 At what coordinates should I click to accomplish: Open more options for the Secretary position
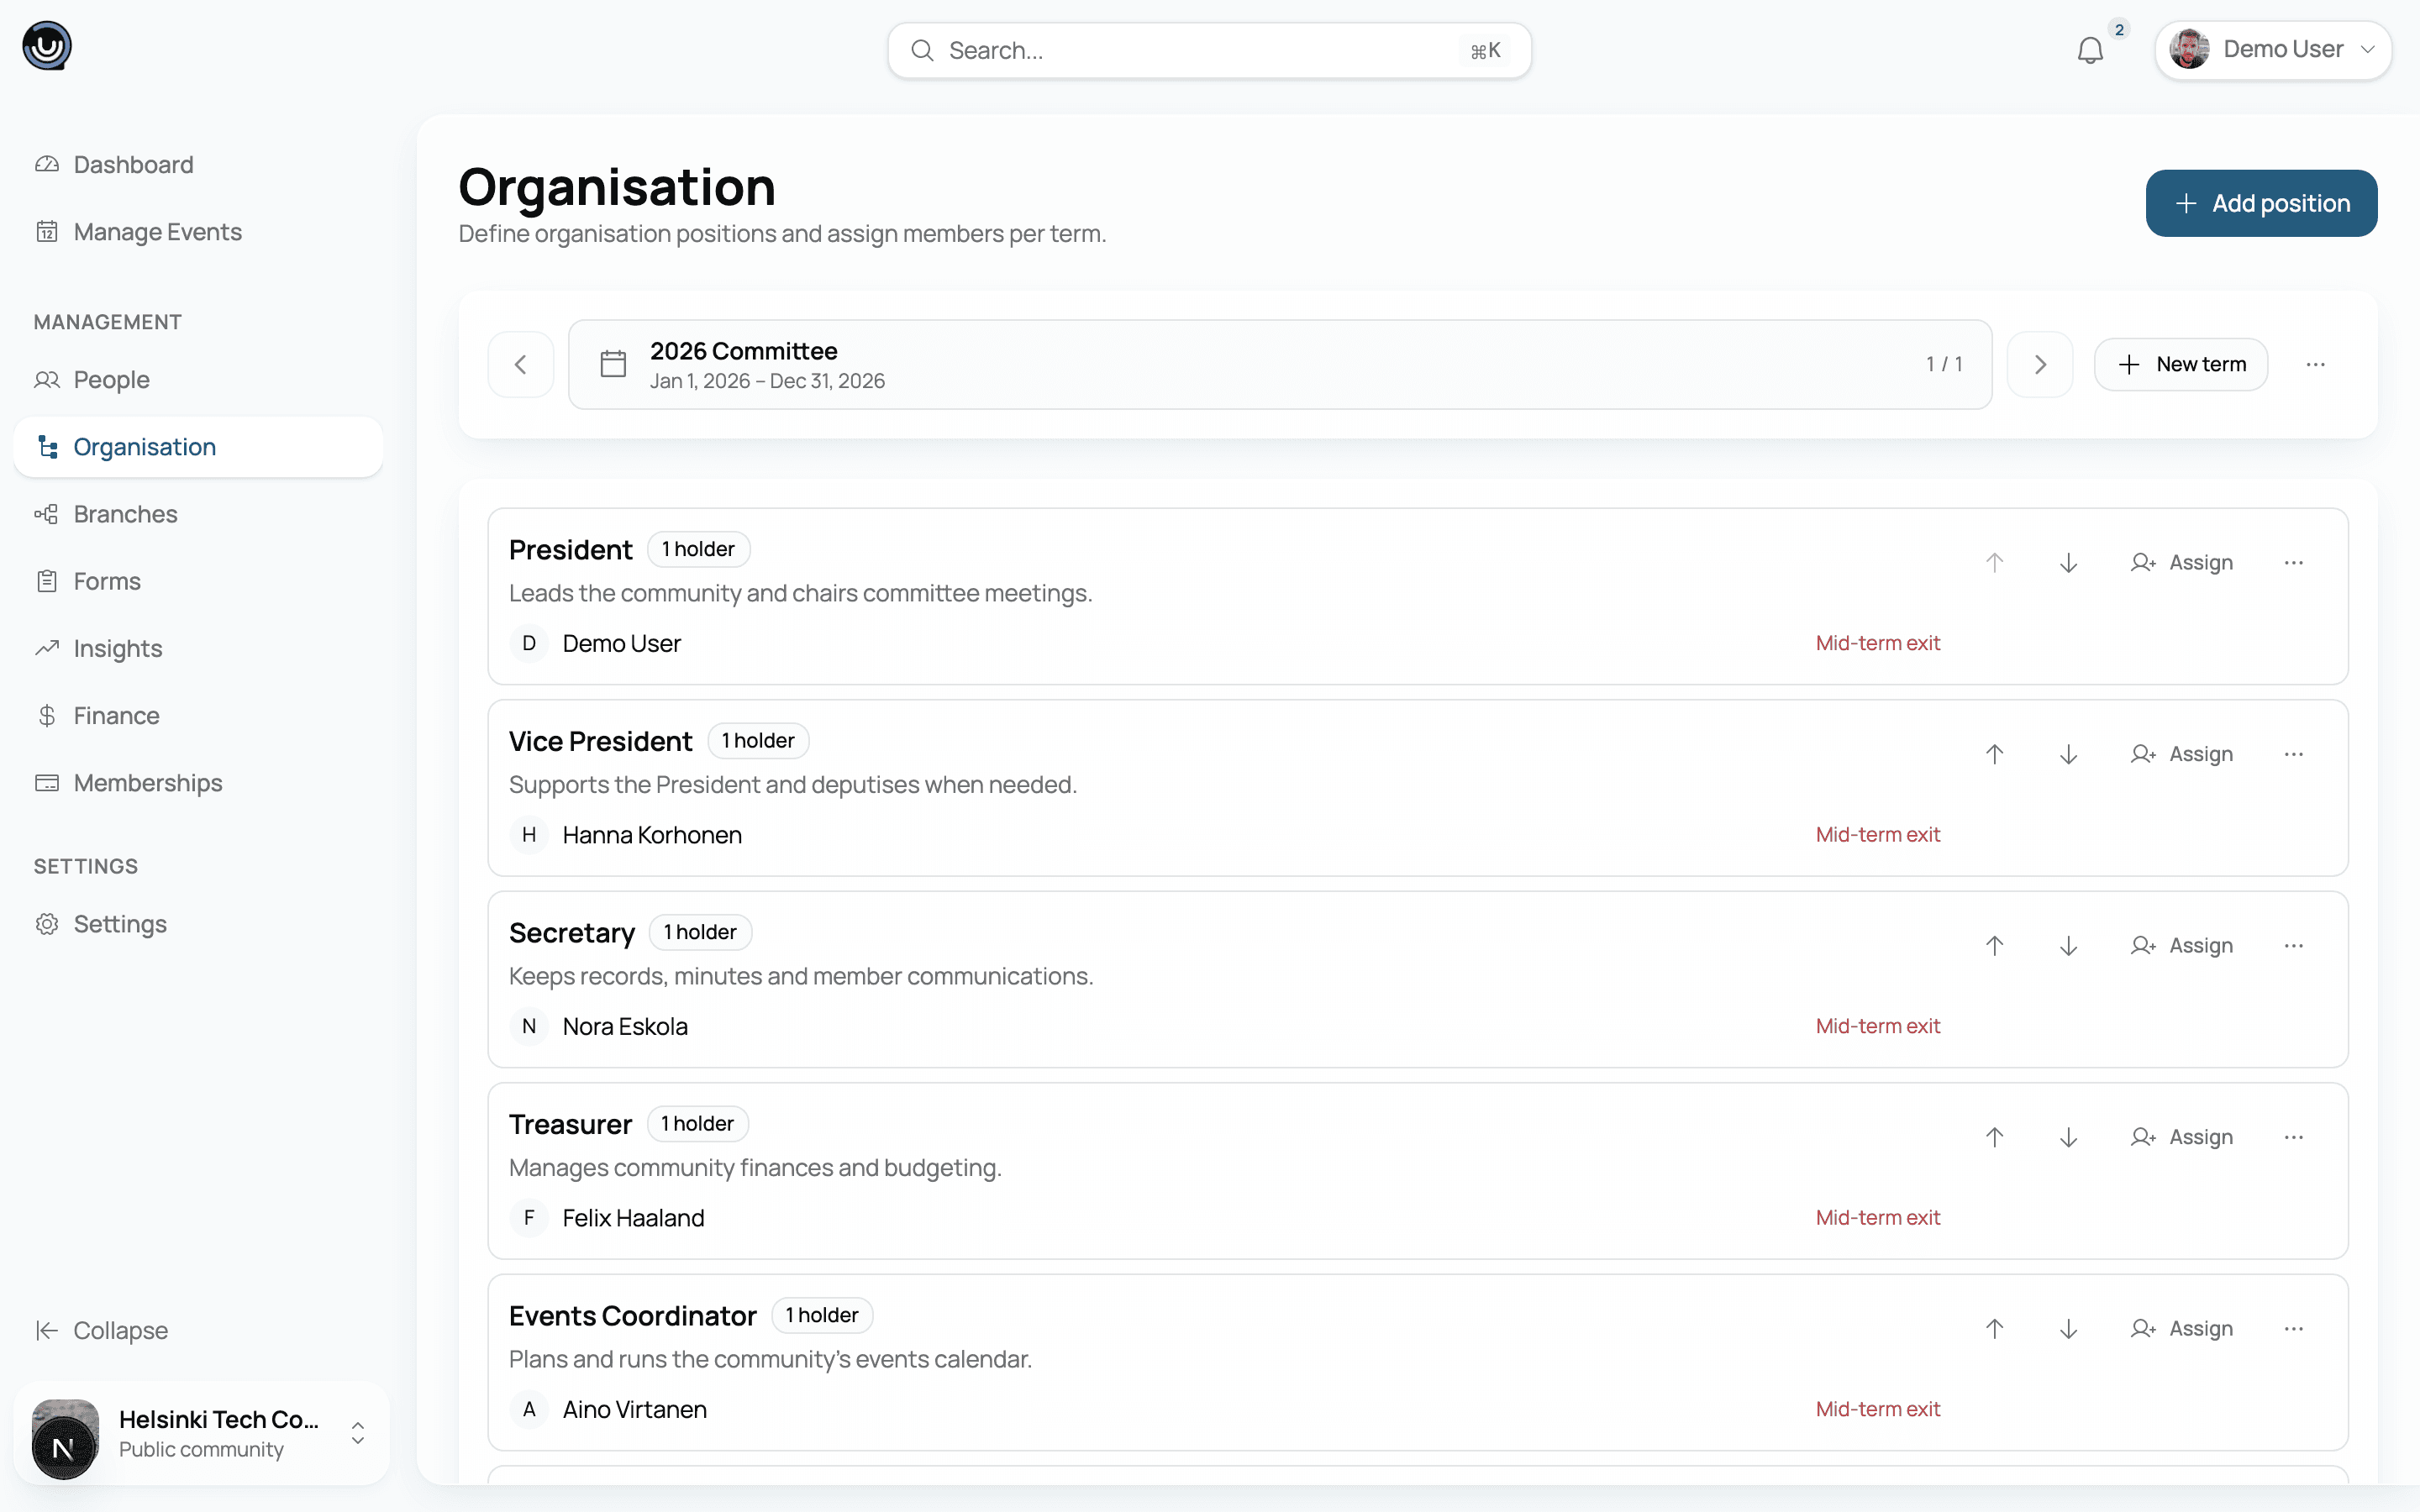[2293, 946]
